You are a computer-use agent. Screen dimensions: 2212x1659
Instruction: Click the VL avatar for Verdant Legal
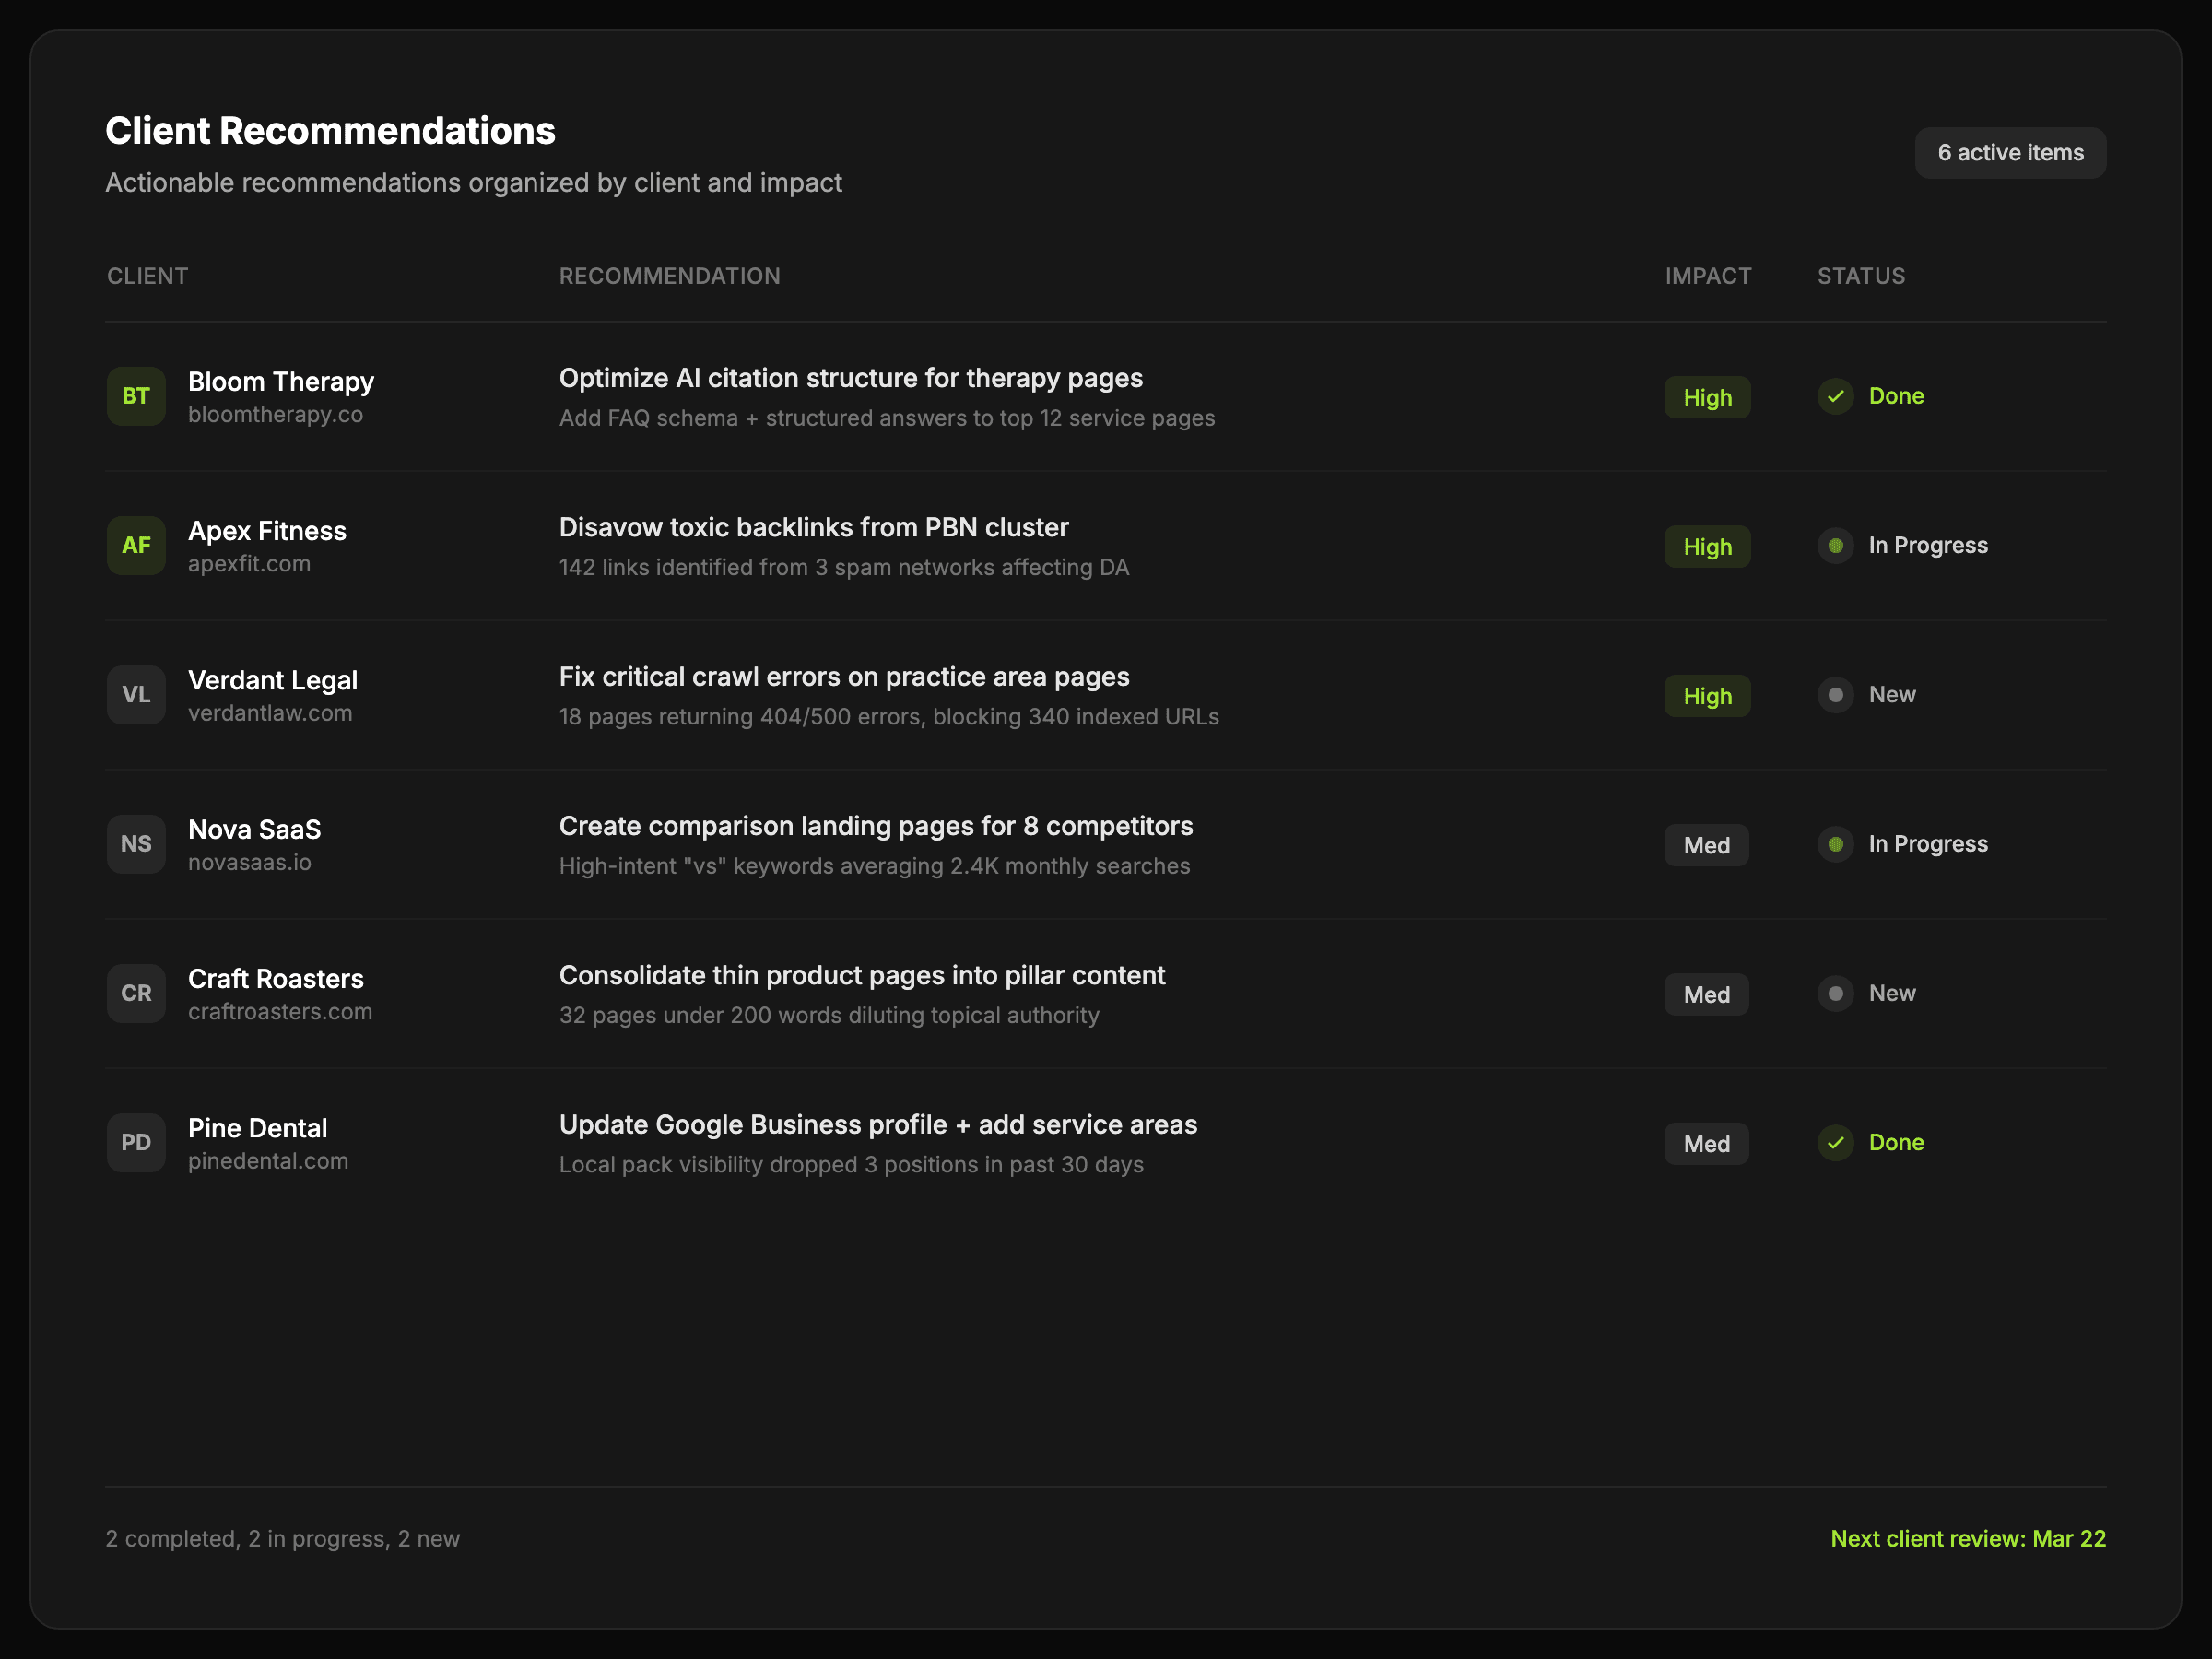point(136,695)
